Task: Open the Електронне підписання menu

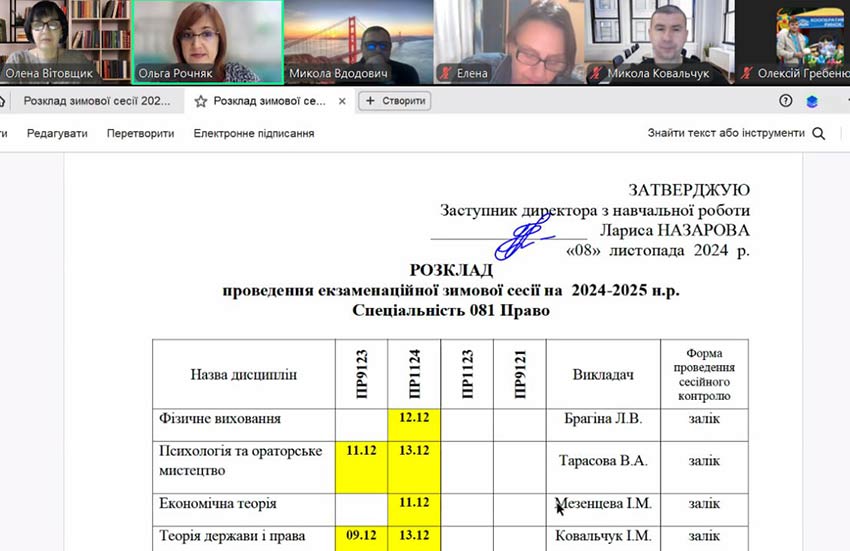Action: [x=254, y=133]
